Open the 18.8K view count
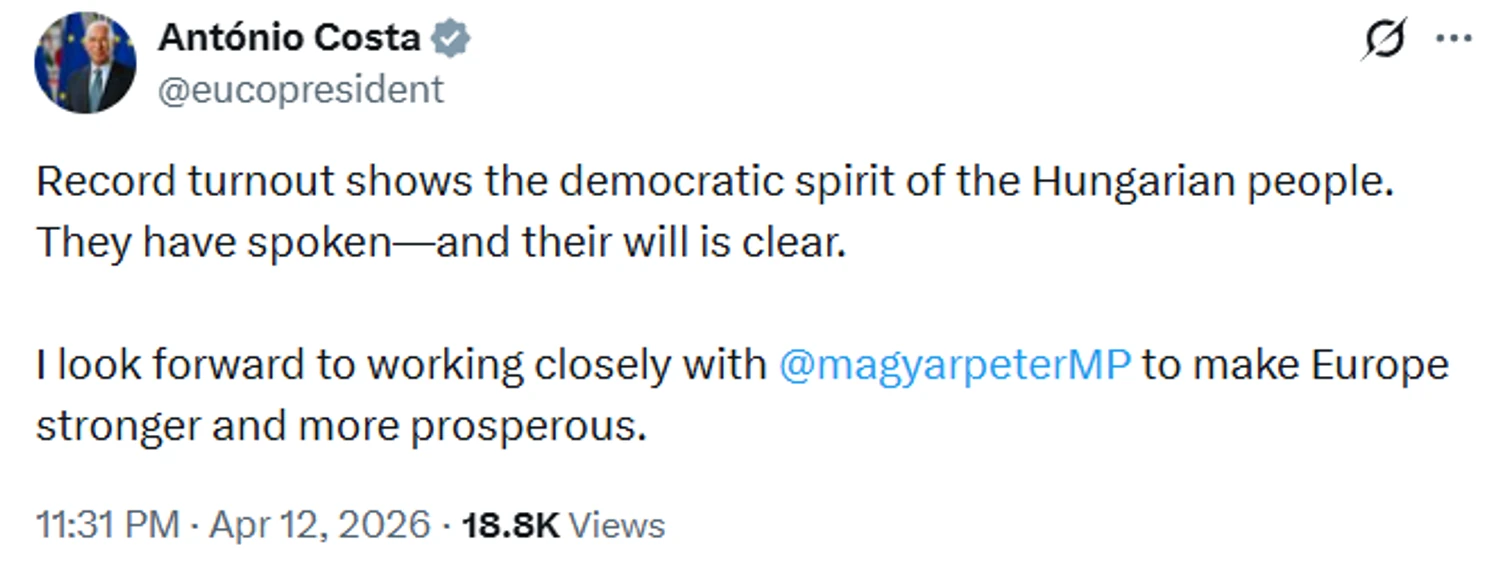The width and height of the screenshot is (1500, 571). pyautogui.click(x=510, y=525)
